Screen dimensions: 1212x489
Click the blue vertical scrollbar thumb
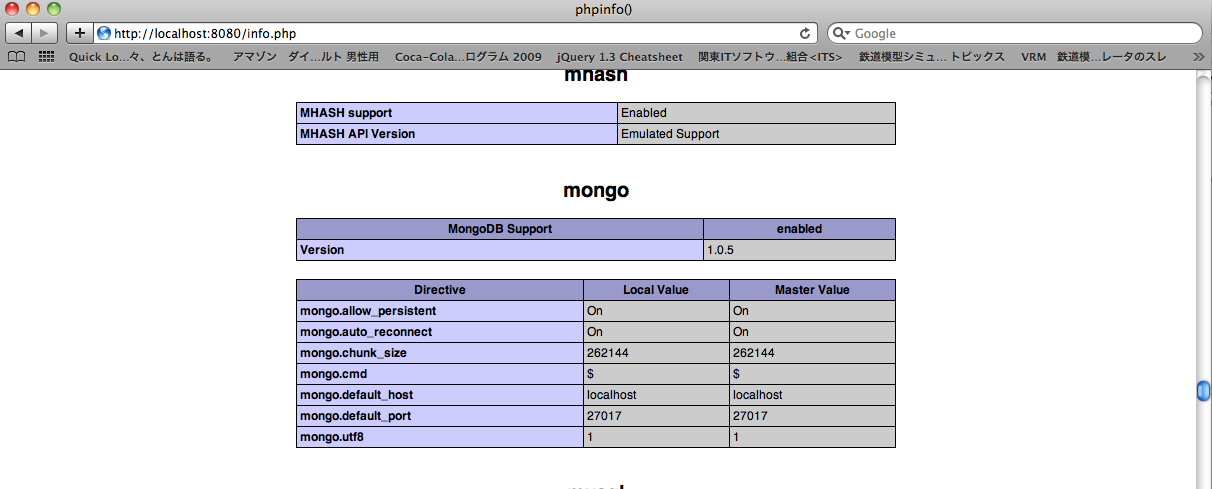coord(1203,391)
